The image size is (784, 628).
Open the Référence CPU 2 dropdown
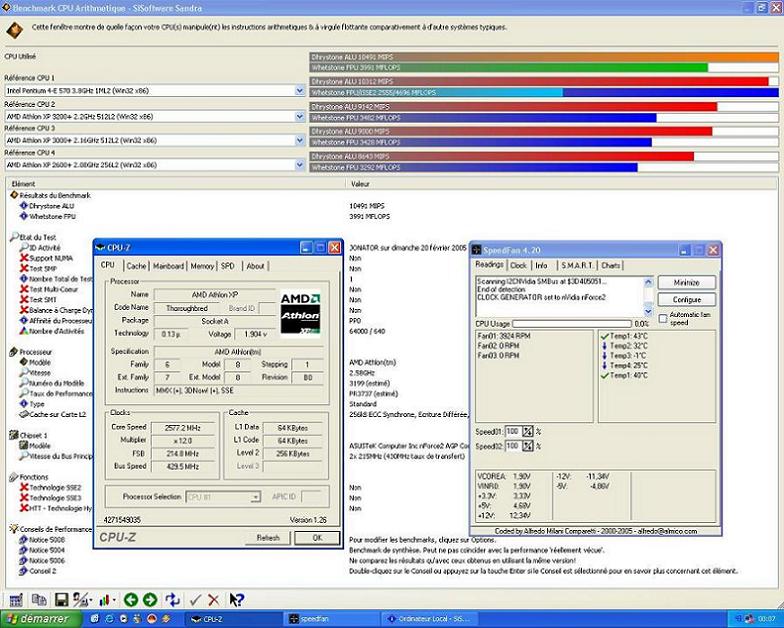pos(300,116)
